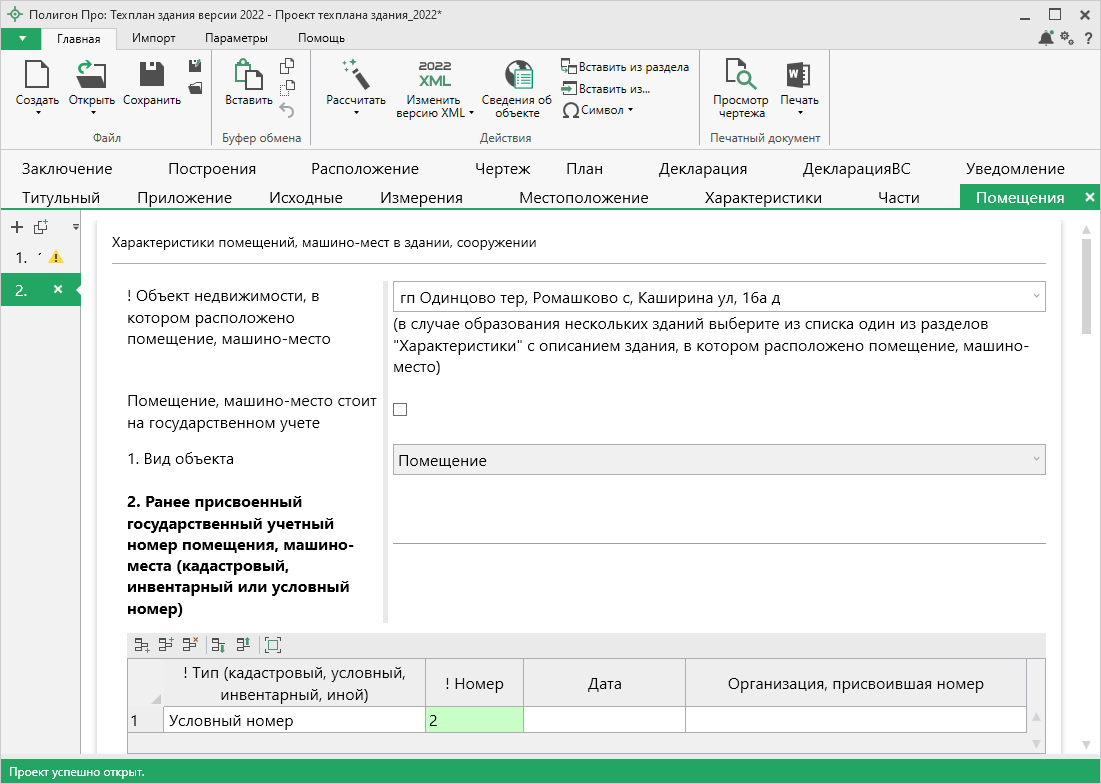Click Вставить из раздела button
This screenshot has width=1101, height=784.
tap(625, 67)
